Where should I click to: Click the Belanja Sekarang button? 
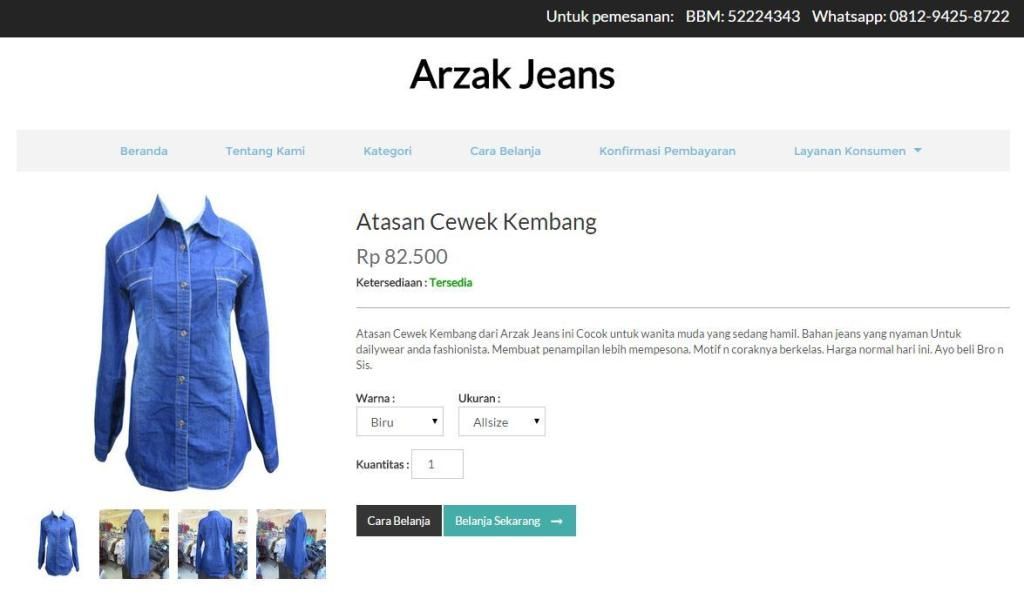click(x=509, y=521)
